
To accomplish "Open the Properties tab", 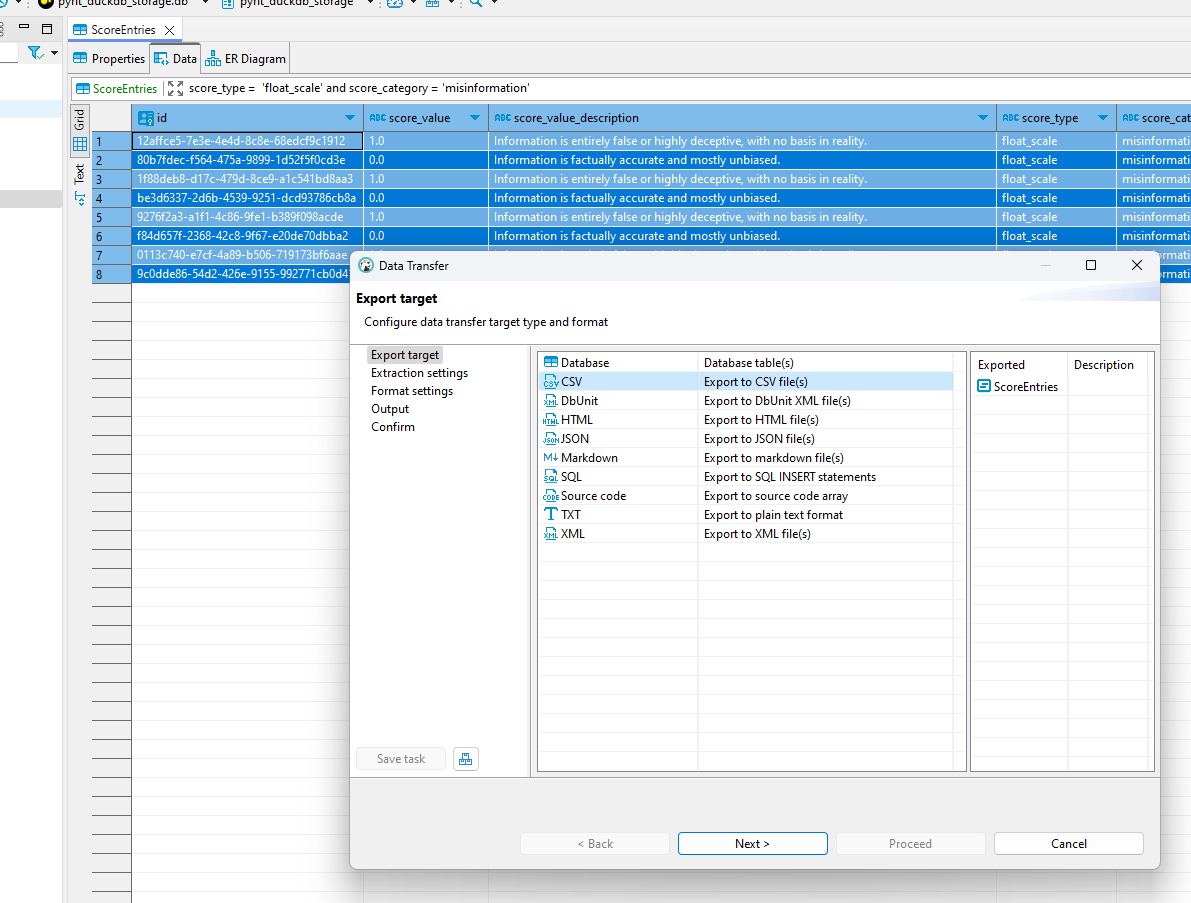I will click(109, 59).
